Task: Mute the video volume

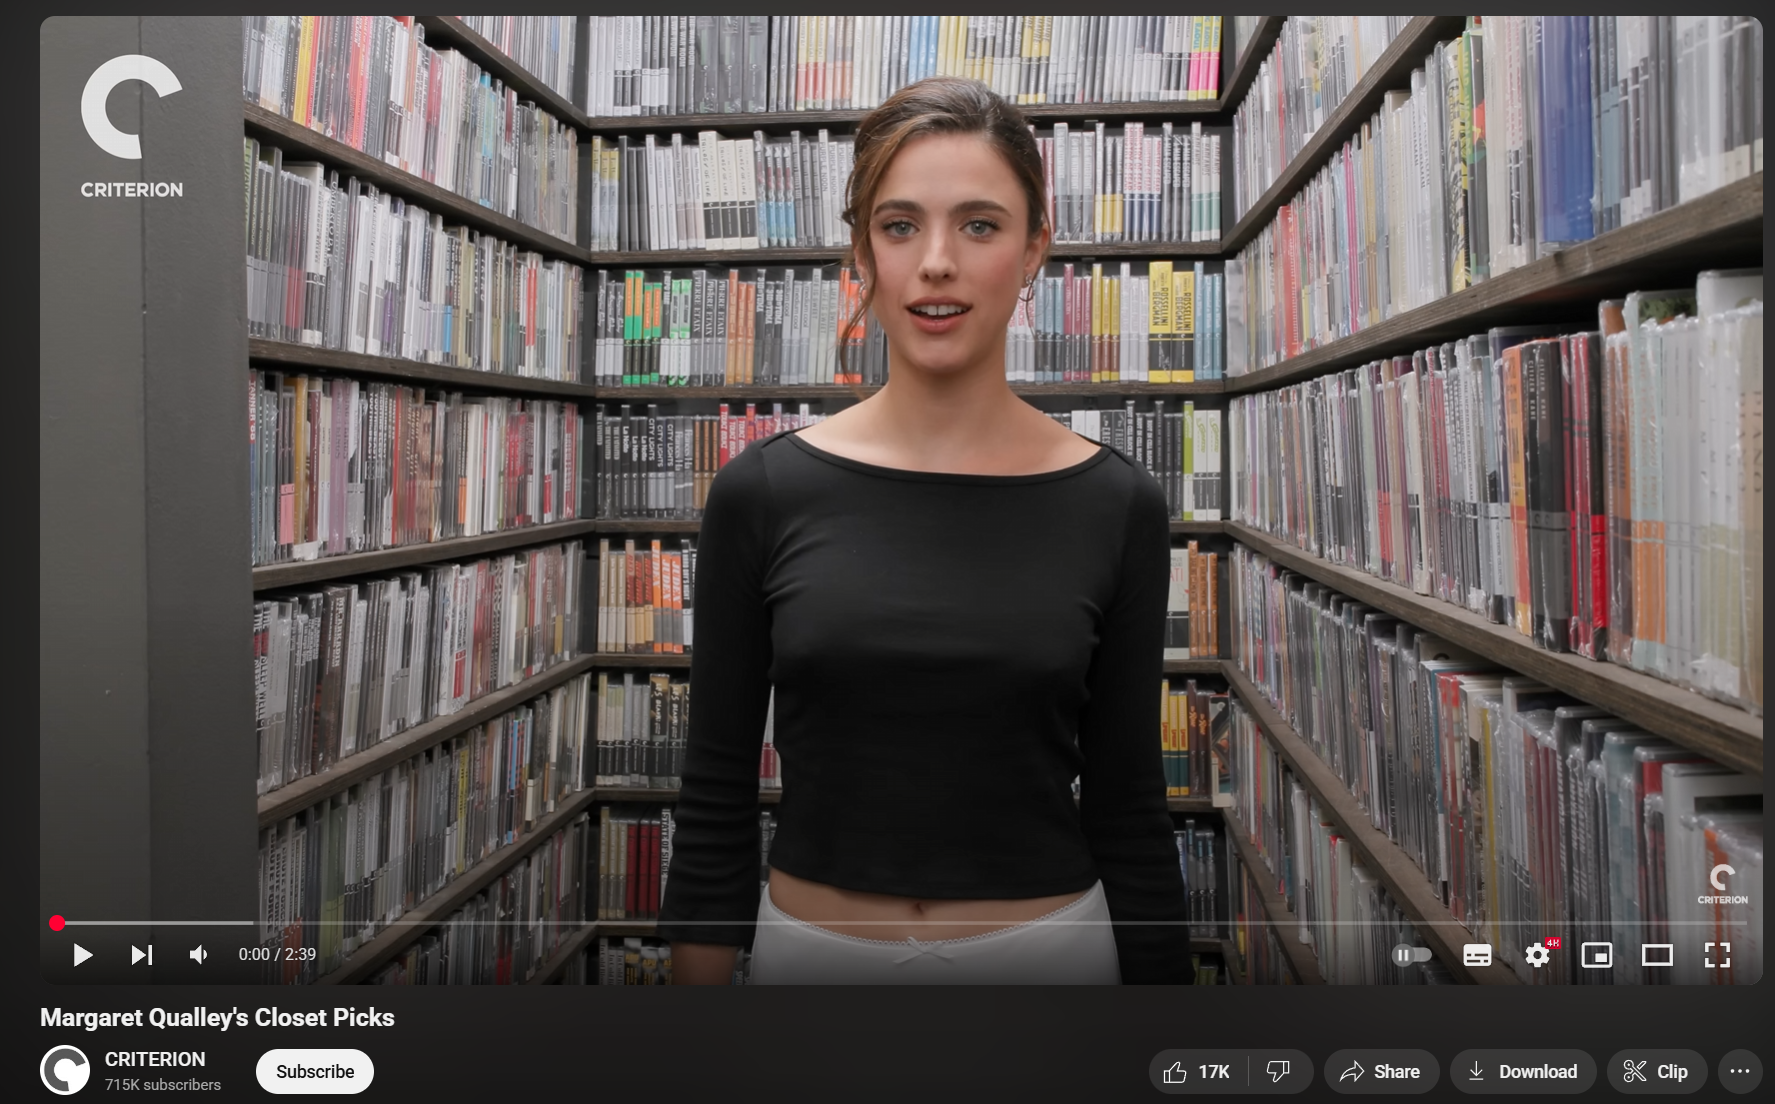Action: 199,955
